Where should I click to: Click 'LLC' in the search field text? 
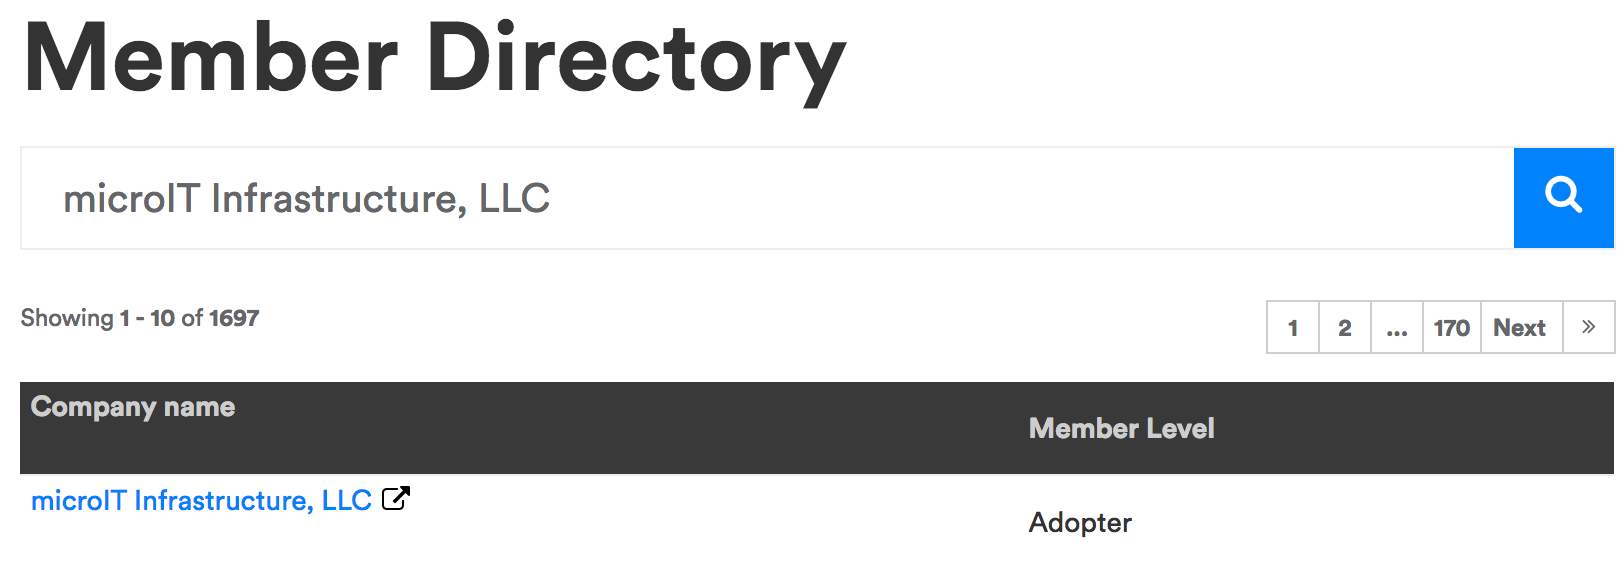point(514,198)
